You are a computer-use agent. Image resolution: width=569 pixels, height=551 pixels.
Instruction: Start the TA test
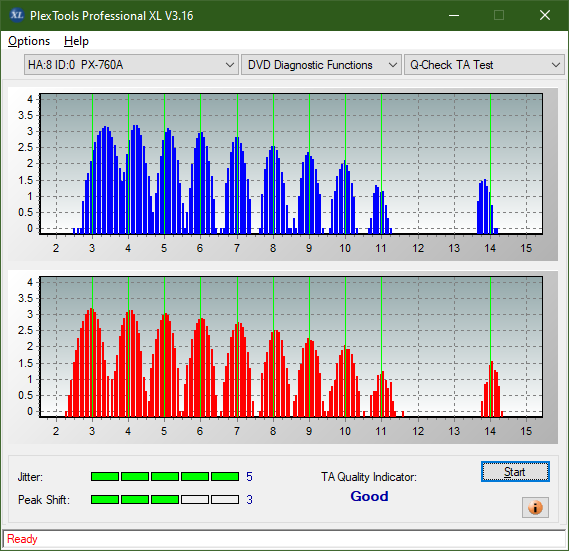[515, 472]
